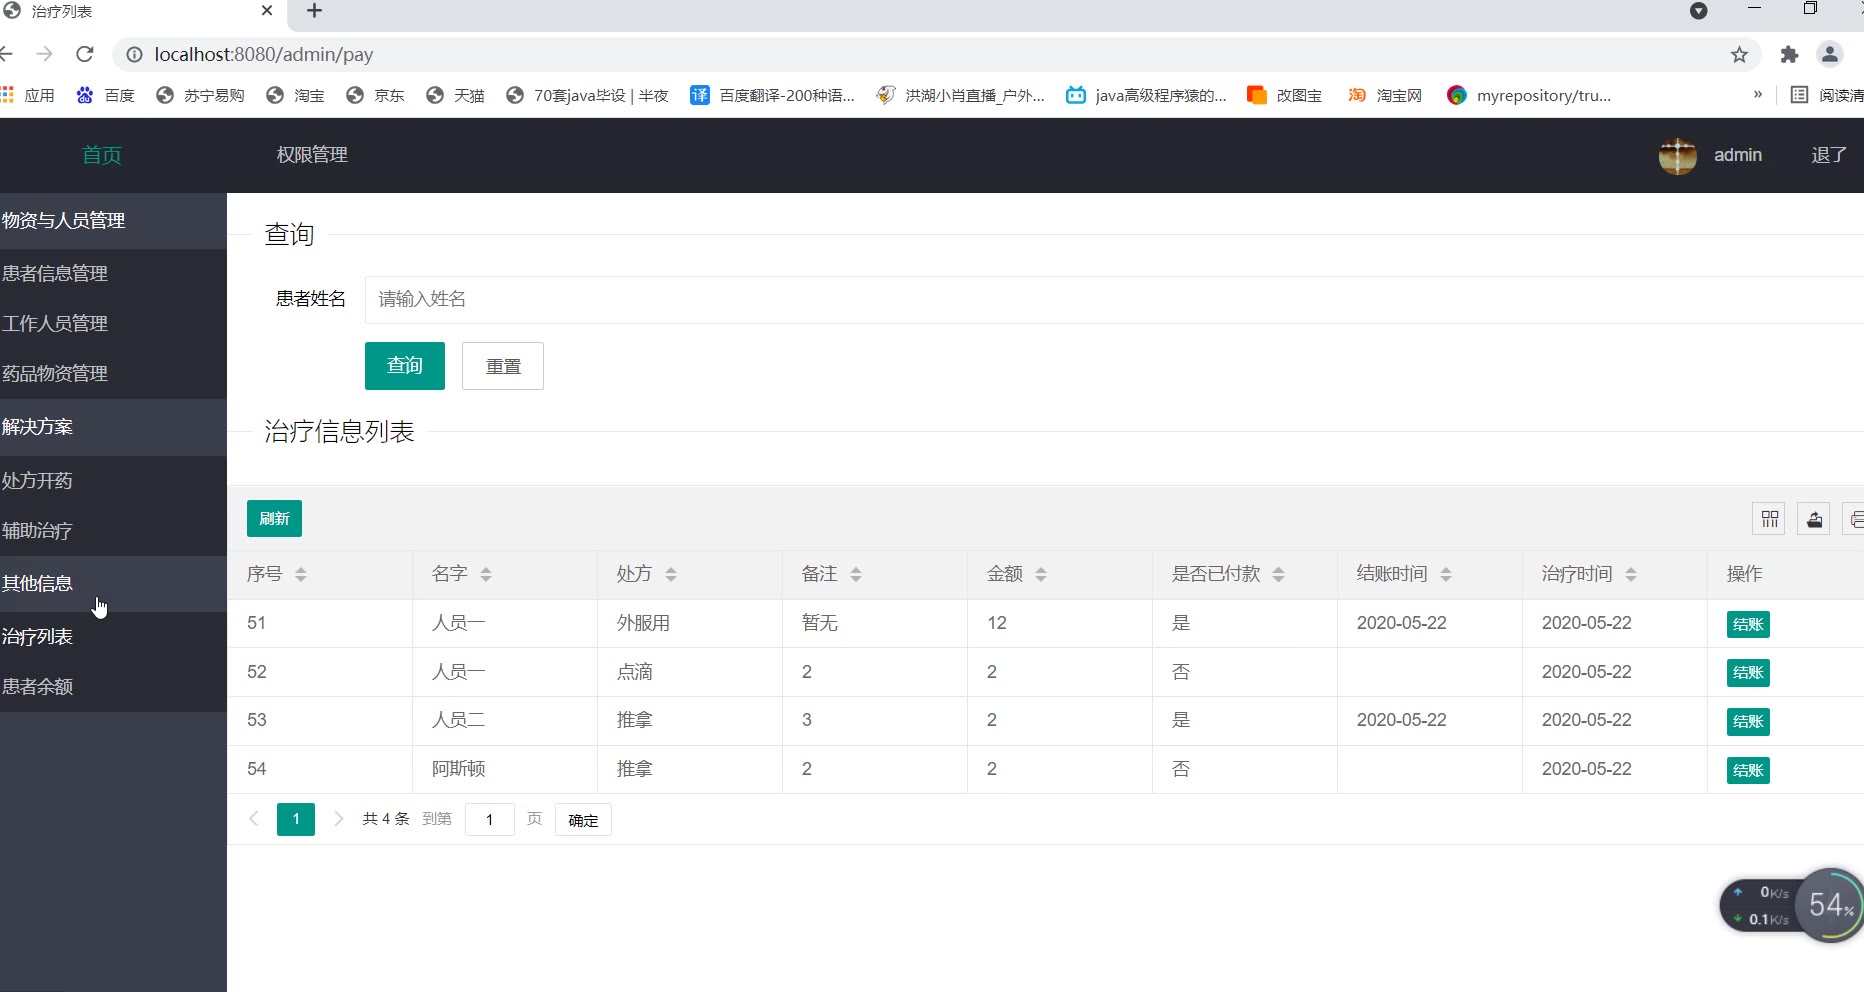Click the 退了 logout link
Viewport: 1864px width, 992px height.
(1829, 155)
